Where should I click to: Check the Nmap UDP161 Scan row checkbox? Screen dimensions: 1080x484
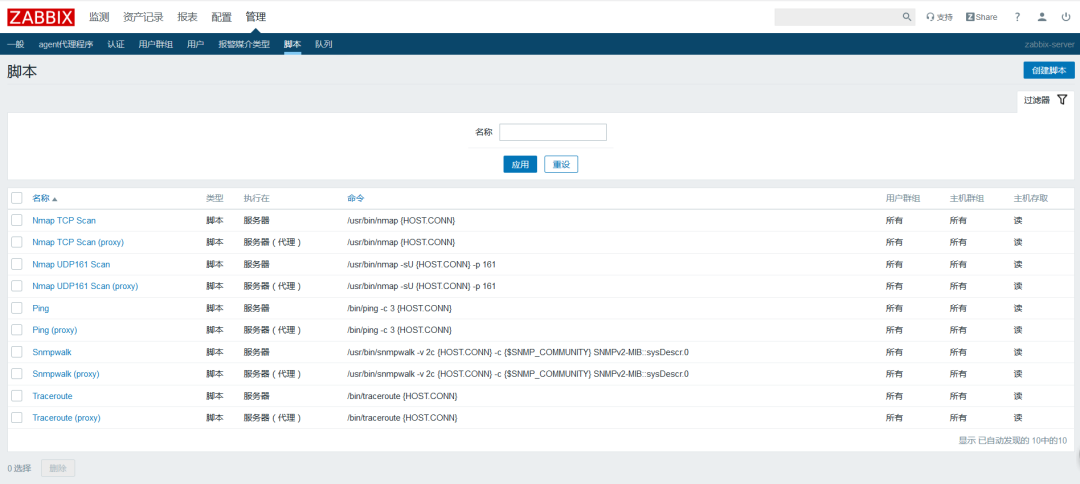click(x=17, y=264)
